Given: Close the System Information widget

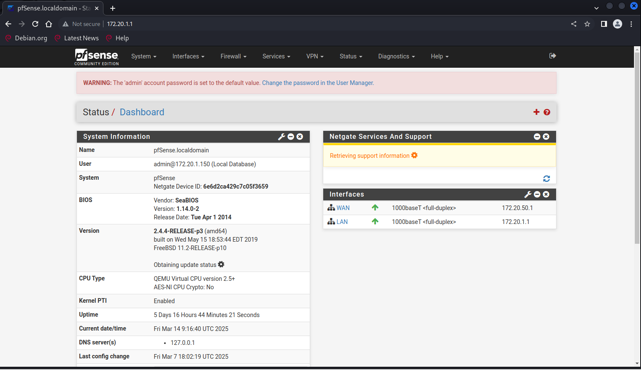Looking at the screenshot, I should 300,137.
